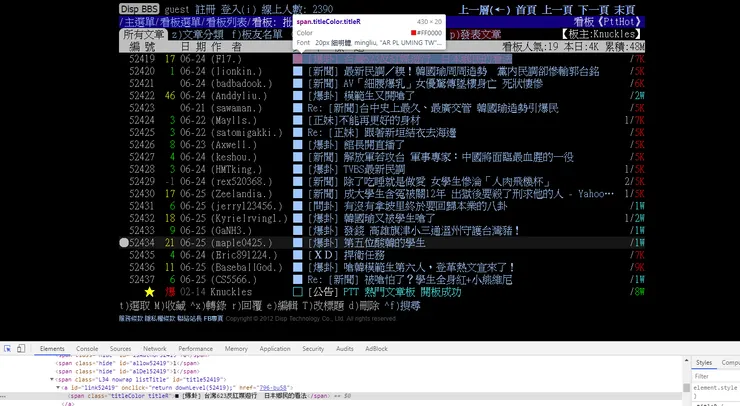Click the Elements panel vertical scrollbar thumb
The image size is (740, 406).
(x=687, y=388)
